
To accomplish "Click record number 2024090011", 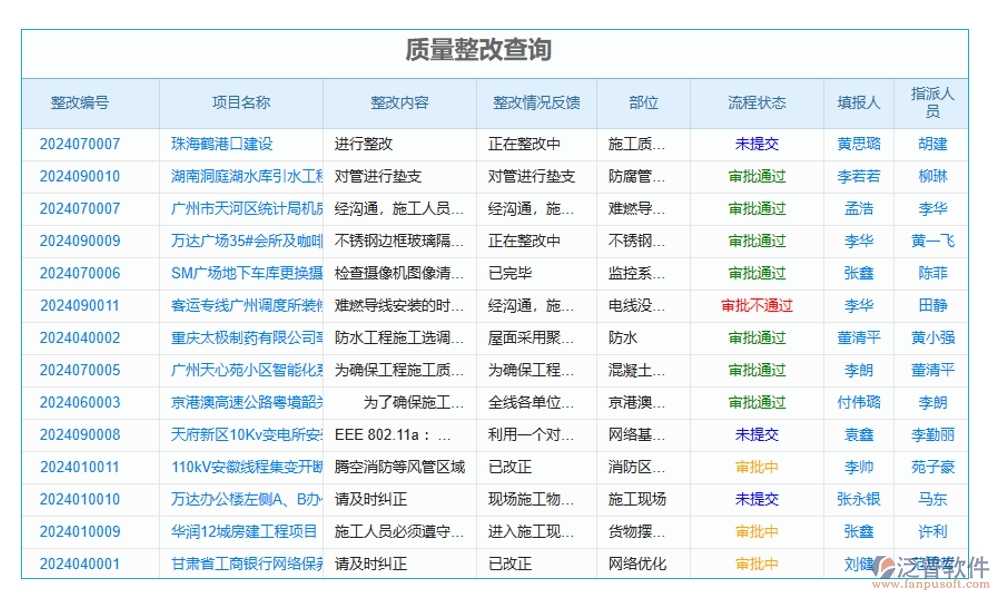I will click(x=80, y=305).
